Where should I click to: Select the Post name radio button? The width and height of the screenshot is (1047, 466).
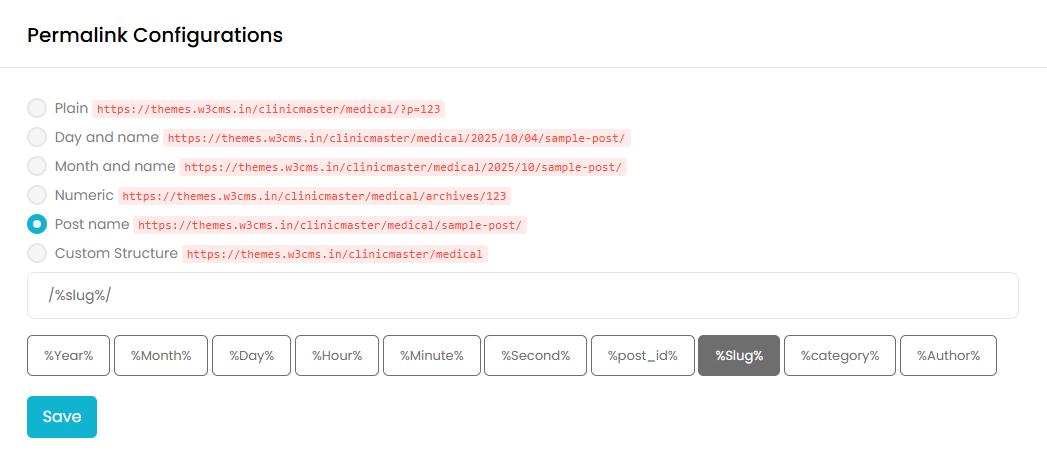tap(37, 224)
